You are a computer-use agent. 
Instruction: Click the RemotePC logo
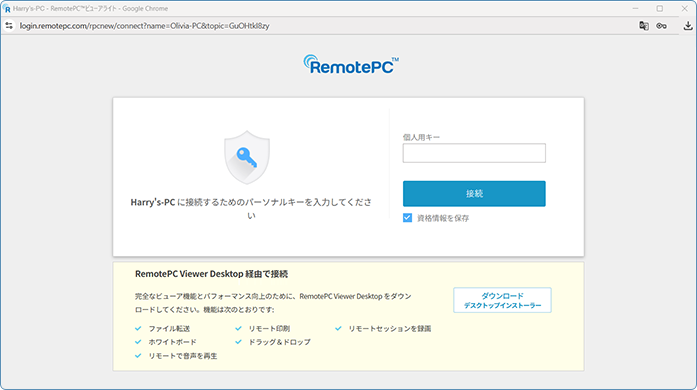[x=351, y=65]
